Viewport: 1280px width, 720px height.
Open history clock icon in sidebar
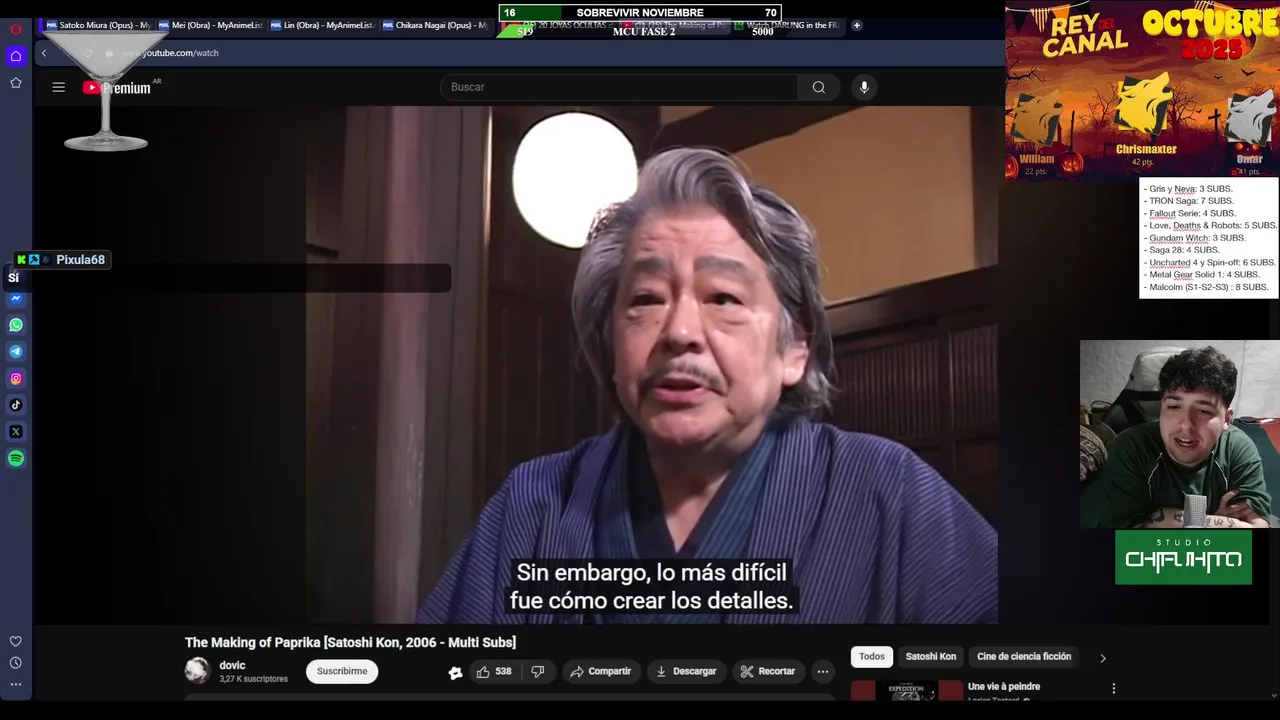tap(15, 663)
